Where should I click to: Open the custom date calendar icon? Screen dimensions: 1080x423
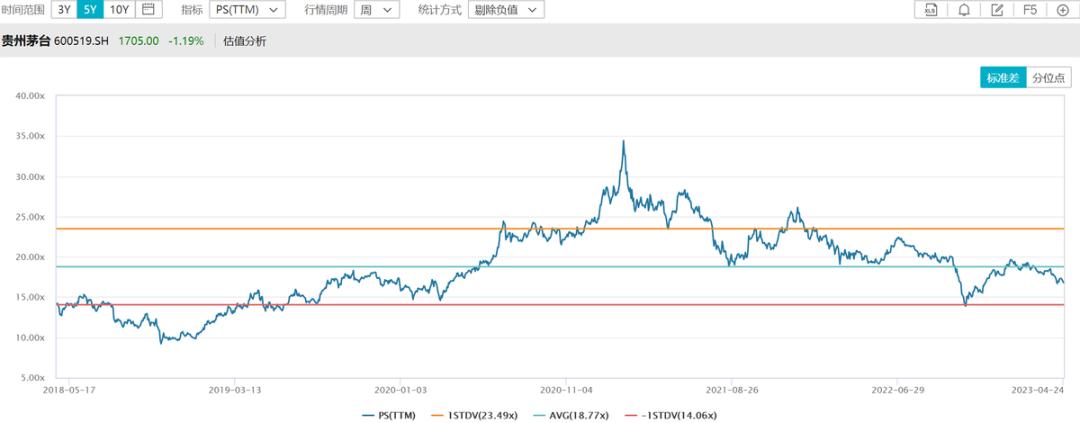[148, 10]
